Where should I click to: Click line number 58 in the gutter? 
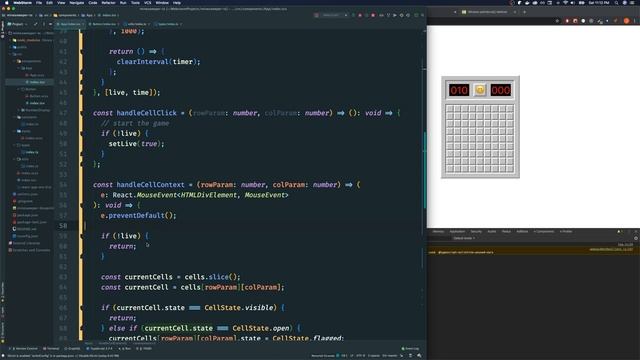click(63, 226)
